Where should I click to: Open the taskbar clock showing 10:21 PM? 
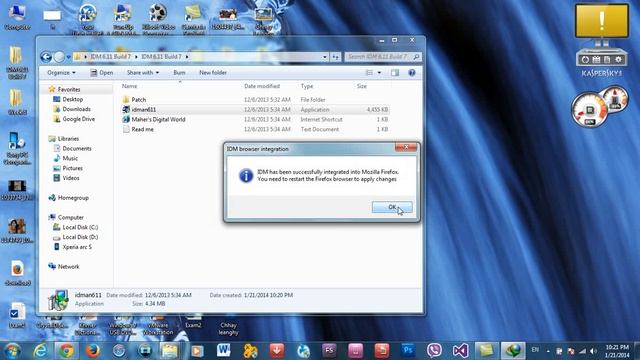click(x=617, y=351)
